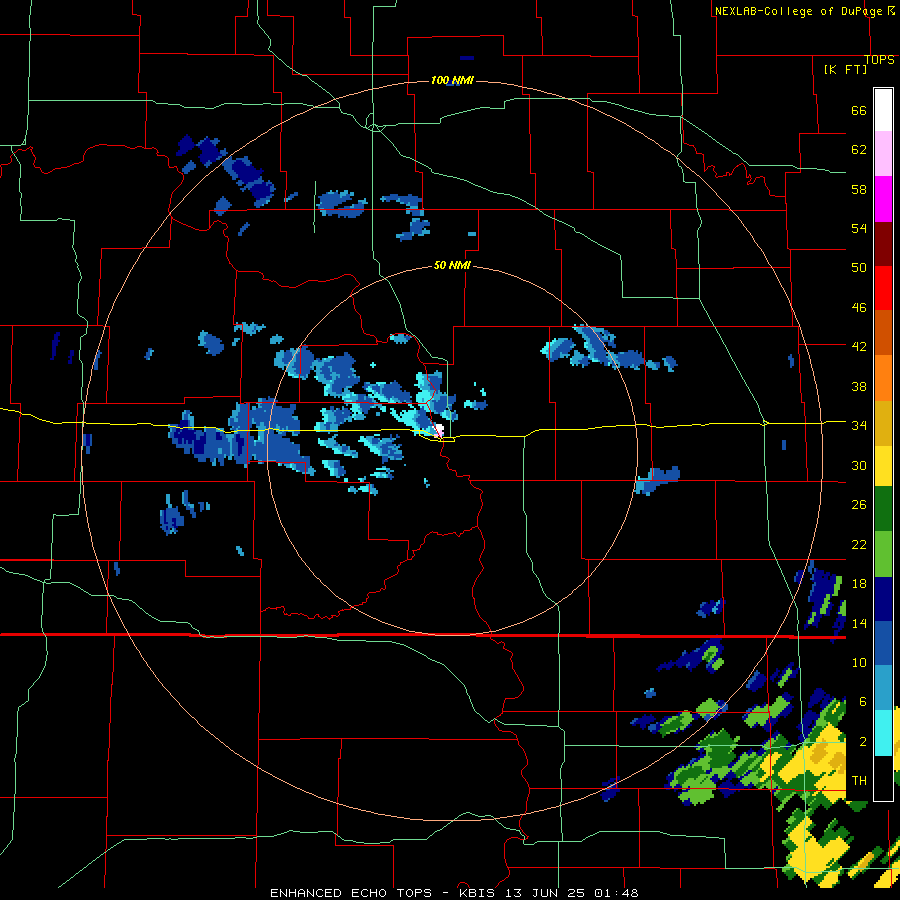Click the [K FT] units label
The image size is (900, 900).
[845, 69]
